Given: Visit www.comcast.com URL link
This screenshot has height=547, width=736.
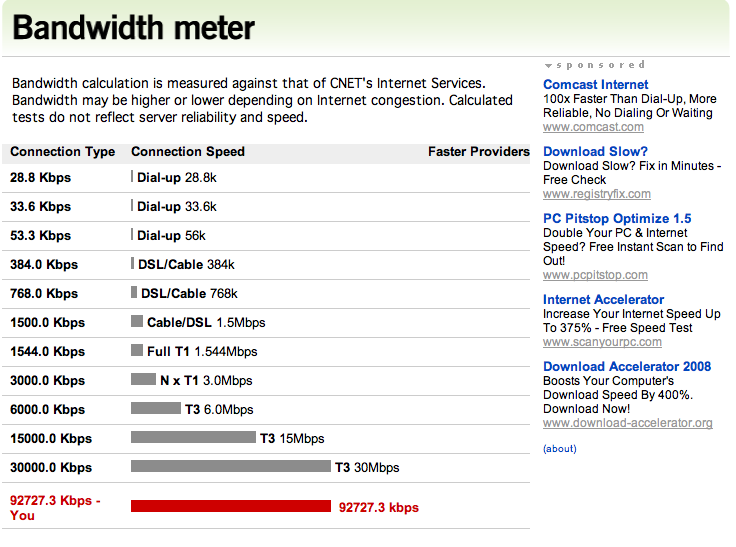Looking at the screenshot, I should pyautogui.click(x=593, y=127).
